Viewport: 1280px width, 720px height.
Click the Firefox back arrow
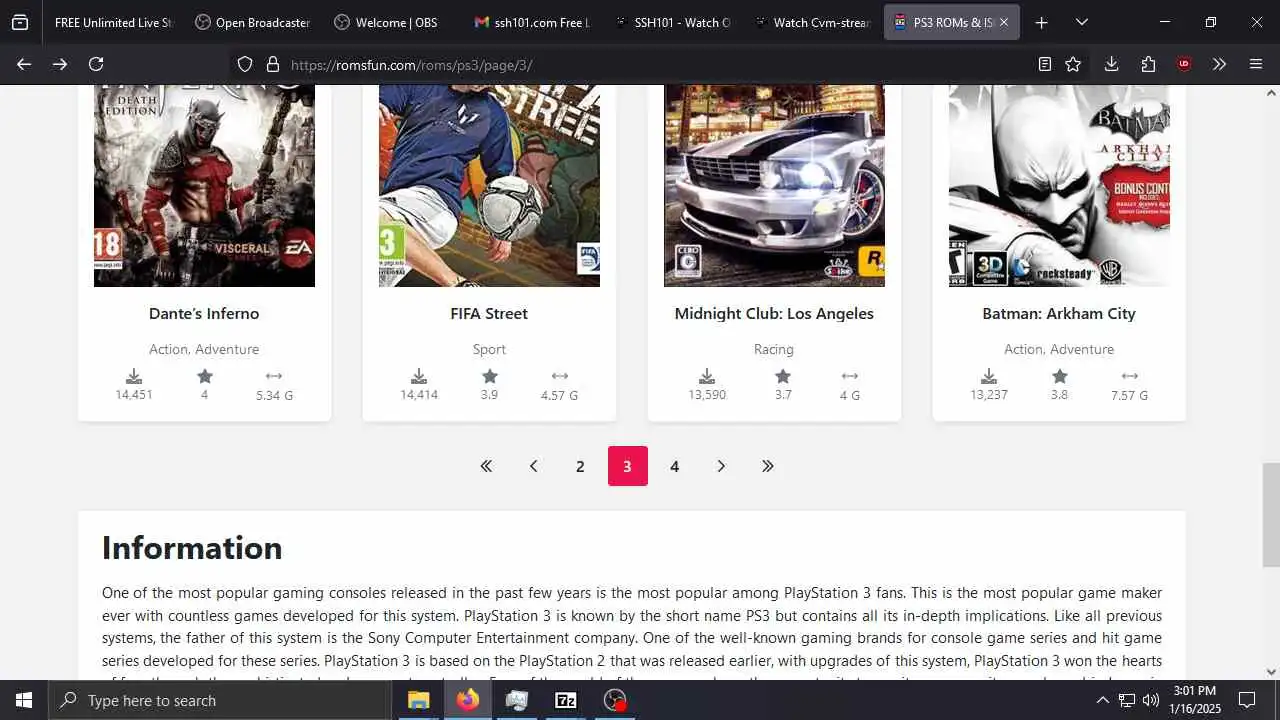[x=24, y=64]
